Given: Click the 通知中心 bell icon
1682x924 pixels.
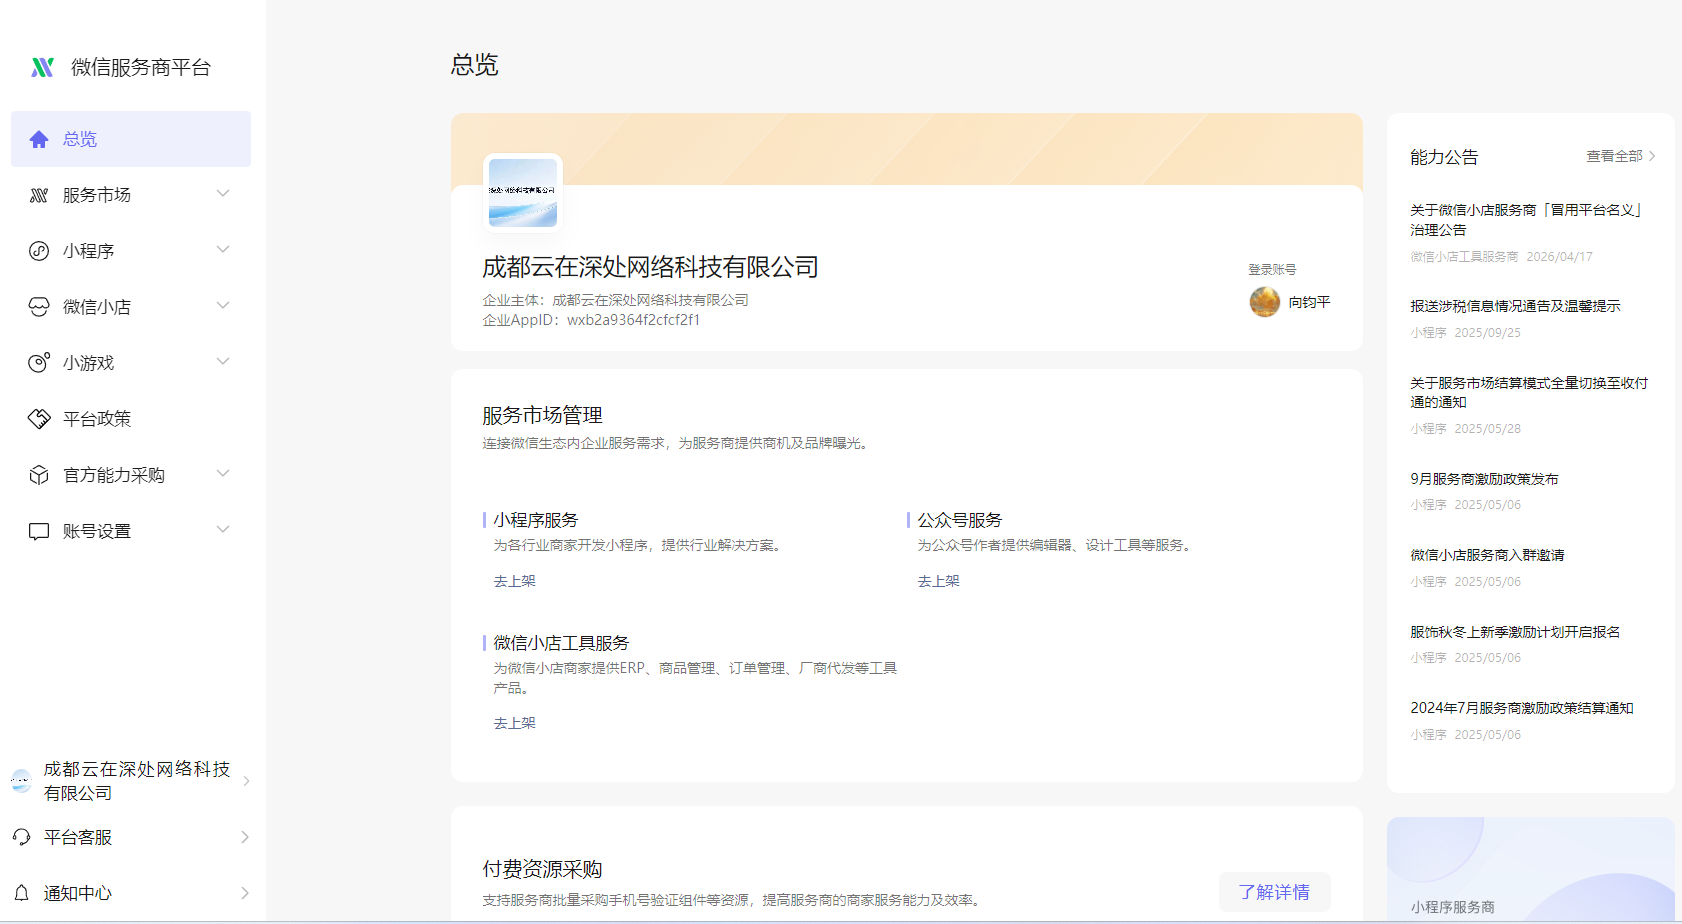Looking at the screenshot, I should tap(21, 893).
